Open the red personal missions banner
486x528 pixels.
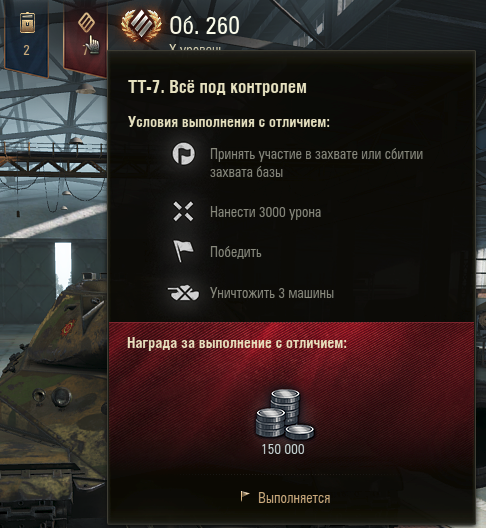click(x=86, y=37)
